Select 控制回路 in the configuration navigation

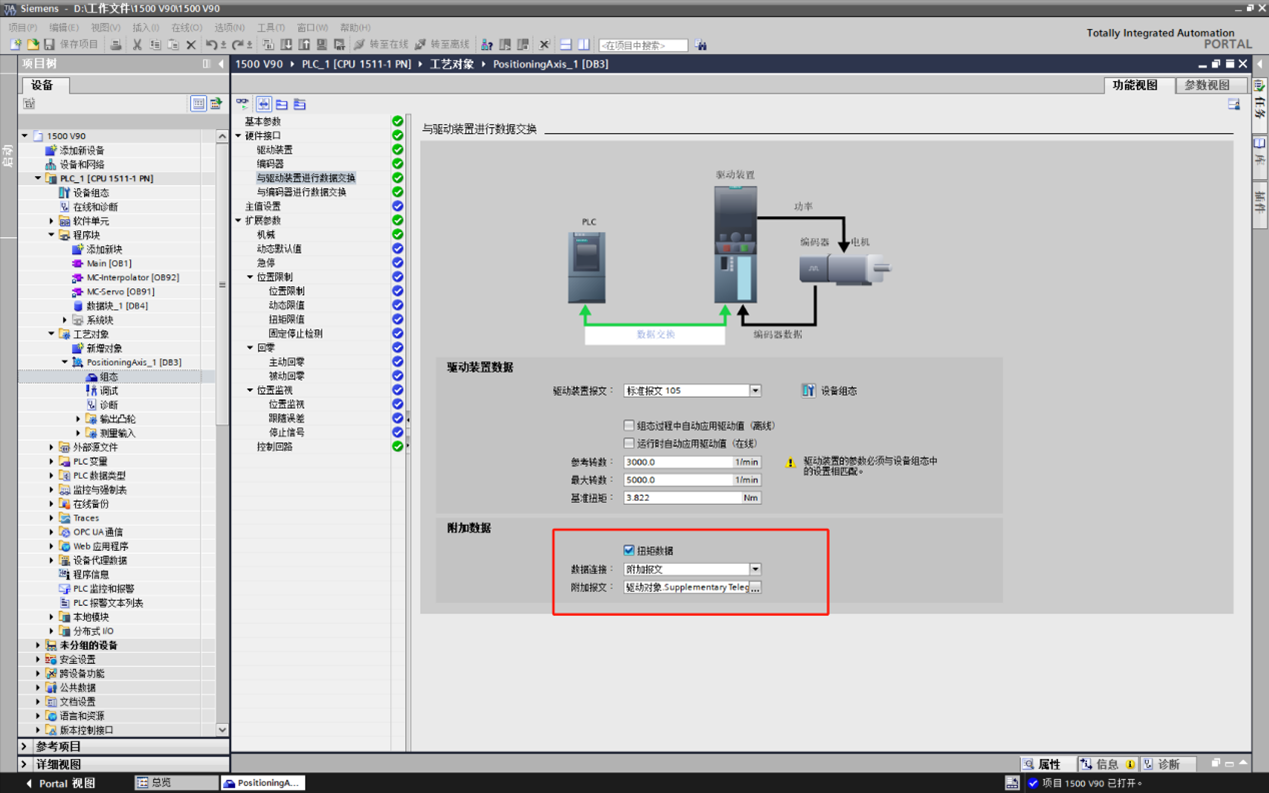(x=275, y=447)
